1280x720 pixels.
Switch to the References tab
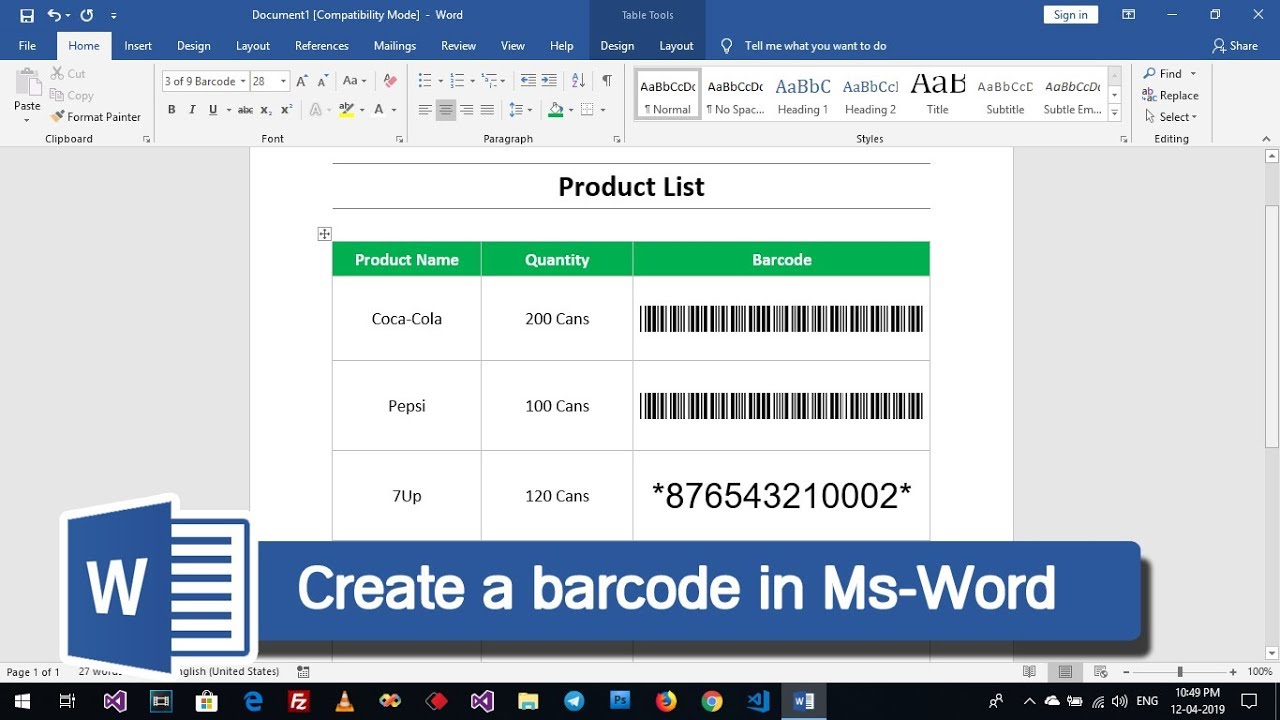[322, 46]
